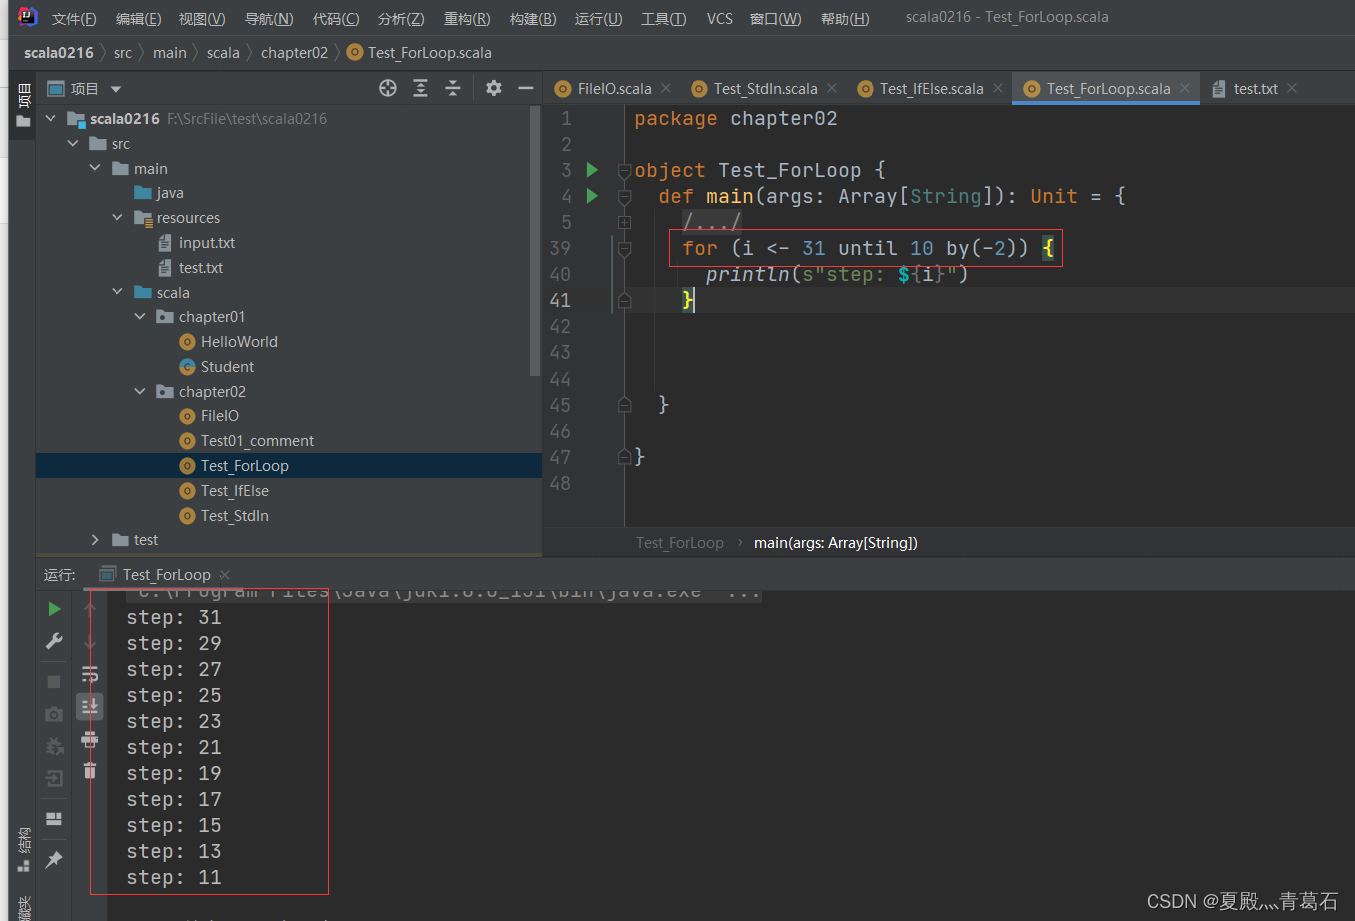Expand the test folder node
This screenshot has width=1355, height=921.
pyautogui.click(x=96, y=540)
